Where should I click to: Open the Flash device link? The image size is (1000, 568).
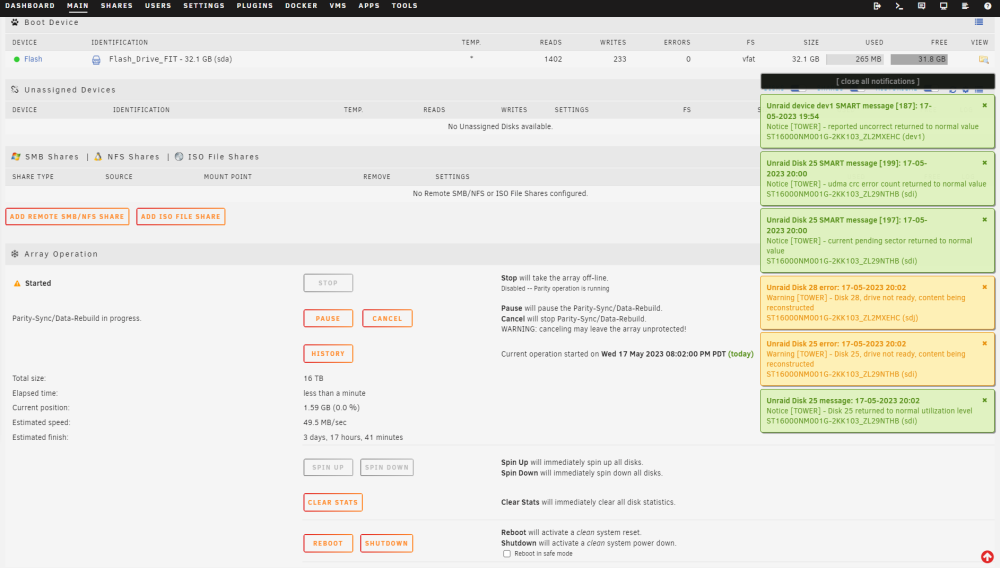[33, 59]
